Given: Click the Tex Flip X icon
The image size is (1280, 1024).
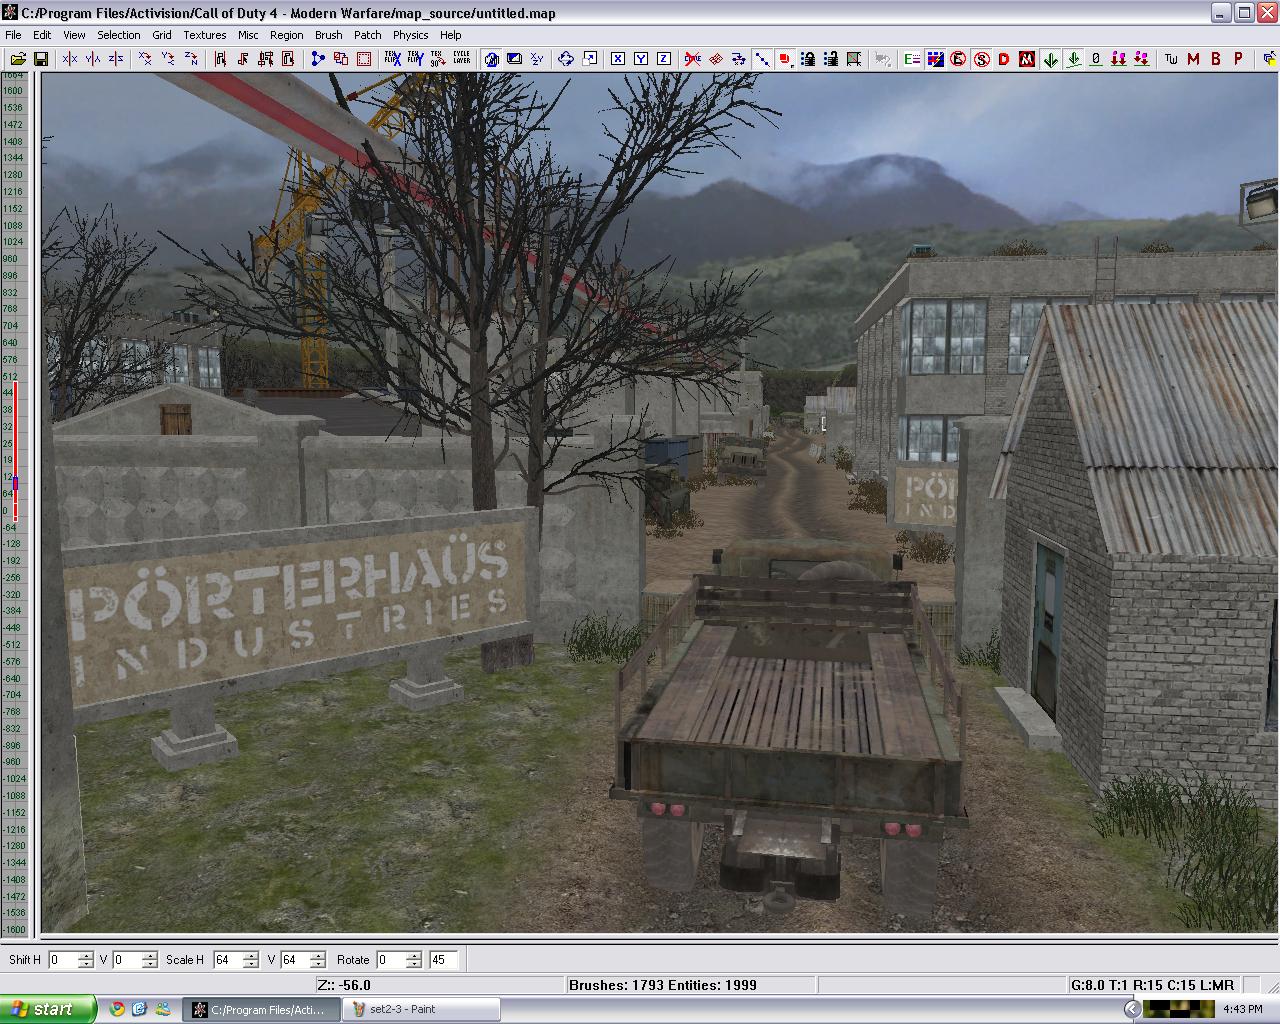Looking at the screenshot, I should [392, 59].
